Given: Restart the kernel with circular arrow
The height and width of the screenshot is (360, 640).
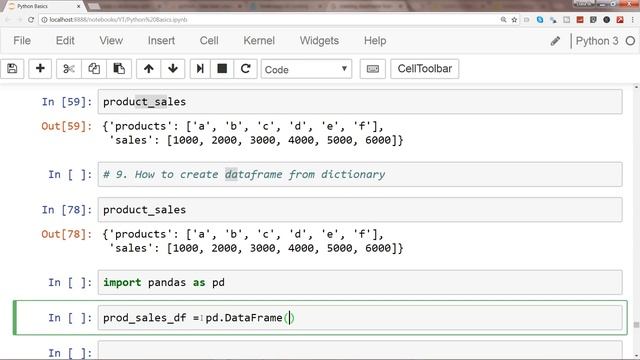Looking at the screenshot, I should pyautogui.click(x=245, y=69).
